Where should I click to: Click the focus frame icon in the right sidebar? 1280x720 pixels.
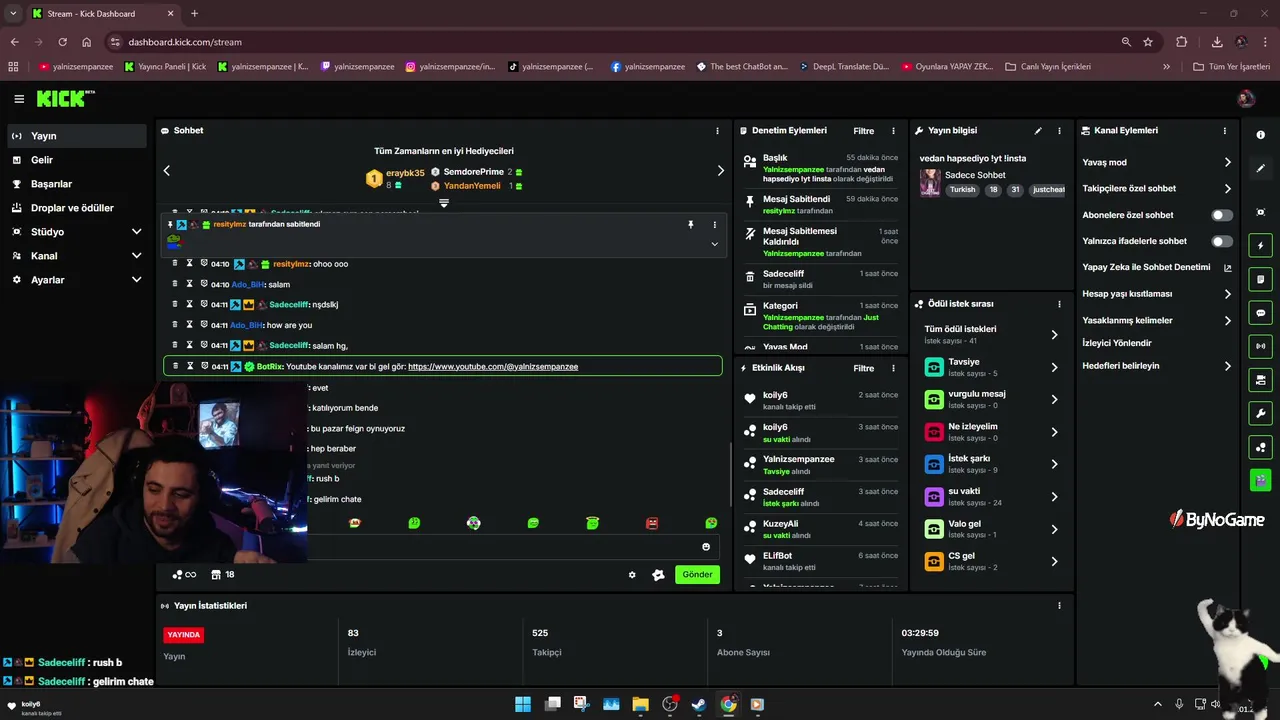pos(1260,212)
